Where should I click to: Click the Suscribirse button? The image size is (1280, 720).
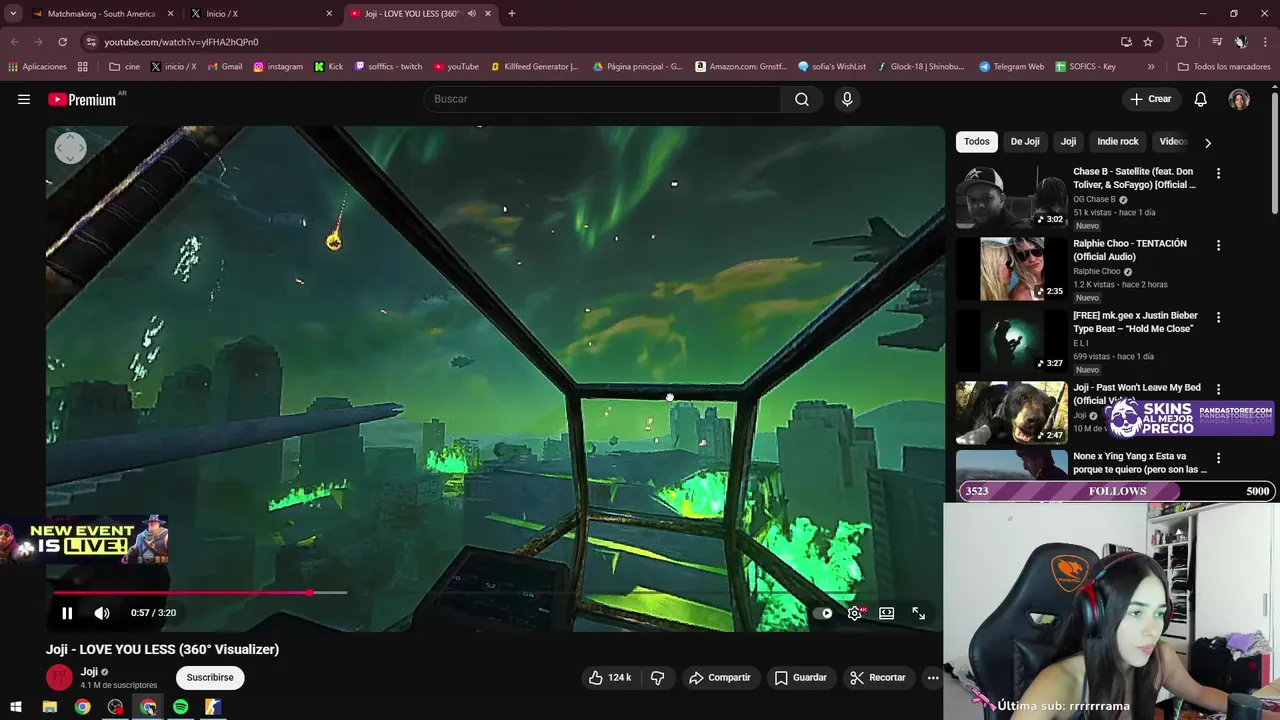tap(210, 677)
